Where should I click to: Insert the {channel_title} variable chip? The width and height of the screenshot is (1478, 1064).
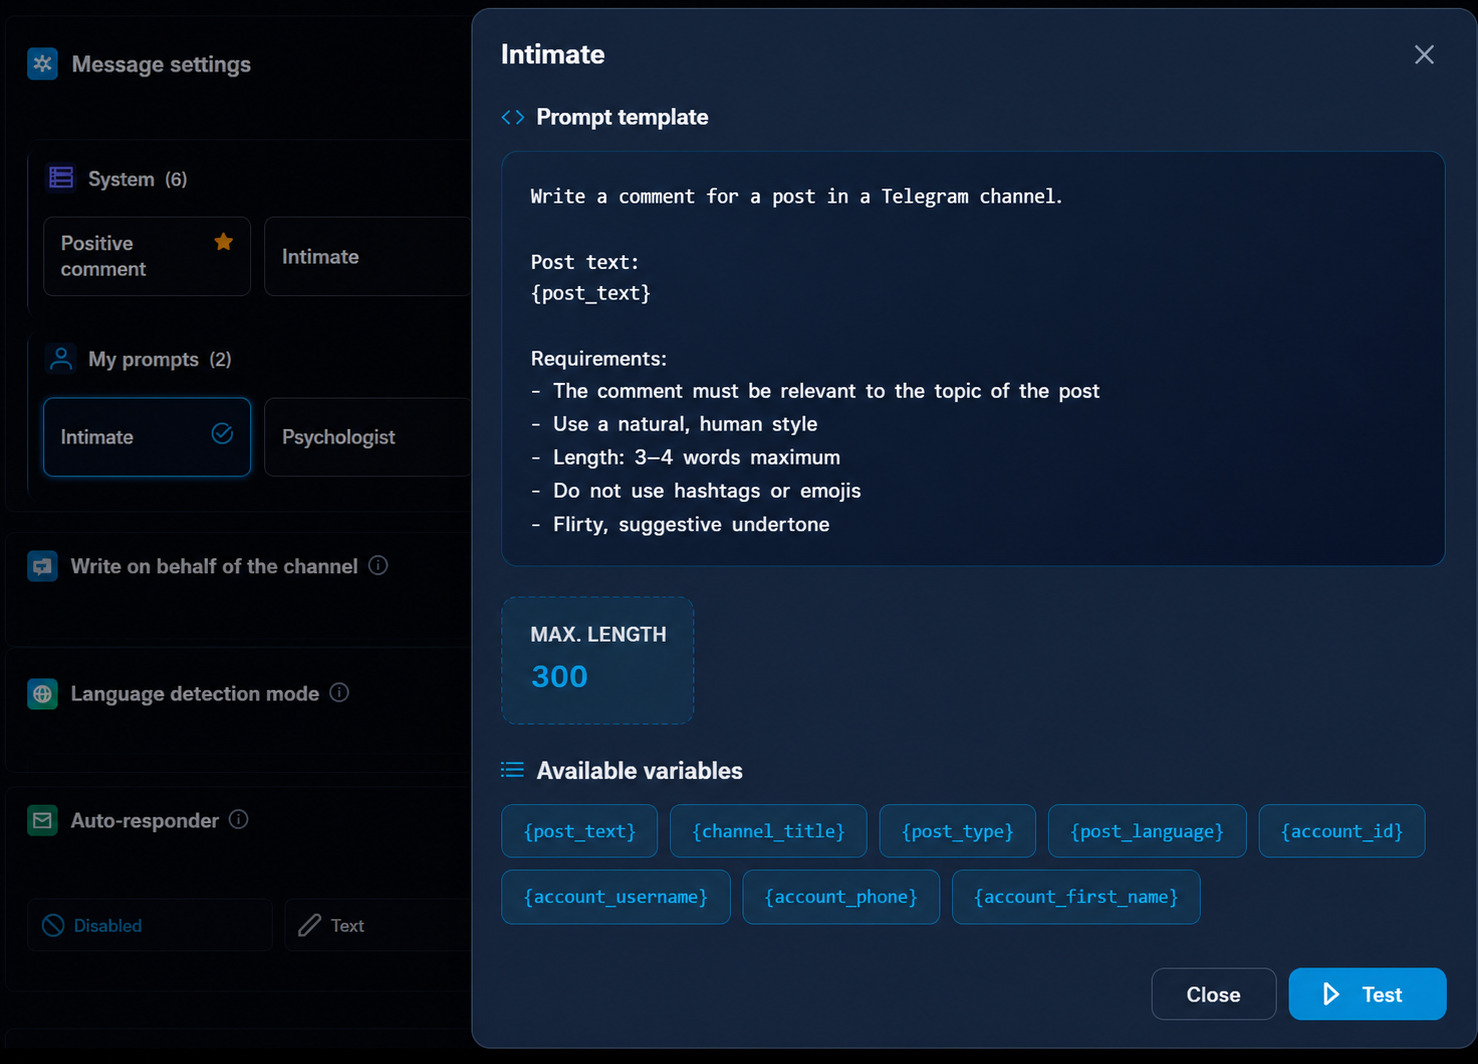768,831
